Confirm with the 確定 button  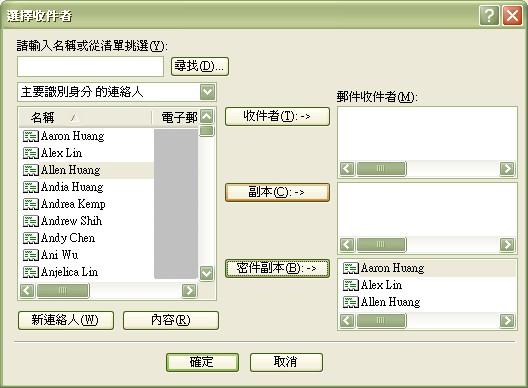coord(202,362)
